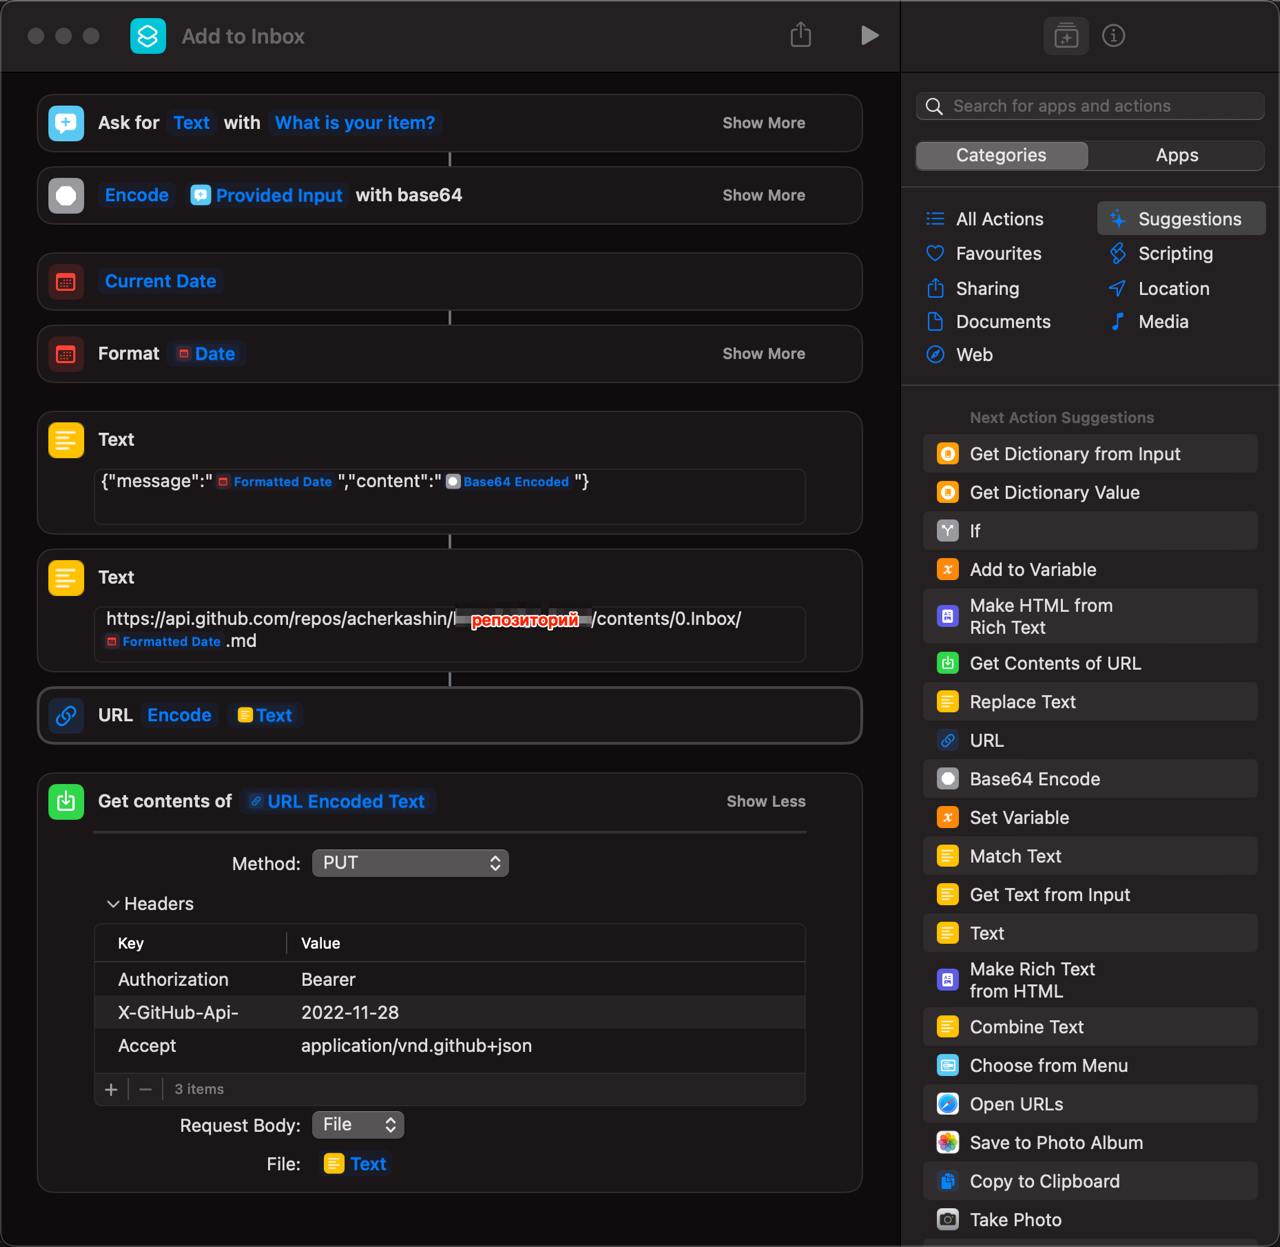
Task: Click the search for apps and actions field
Action: (1090, 106)
